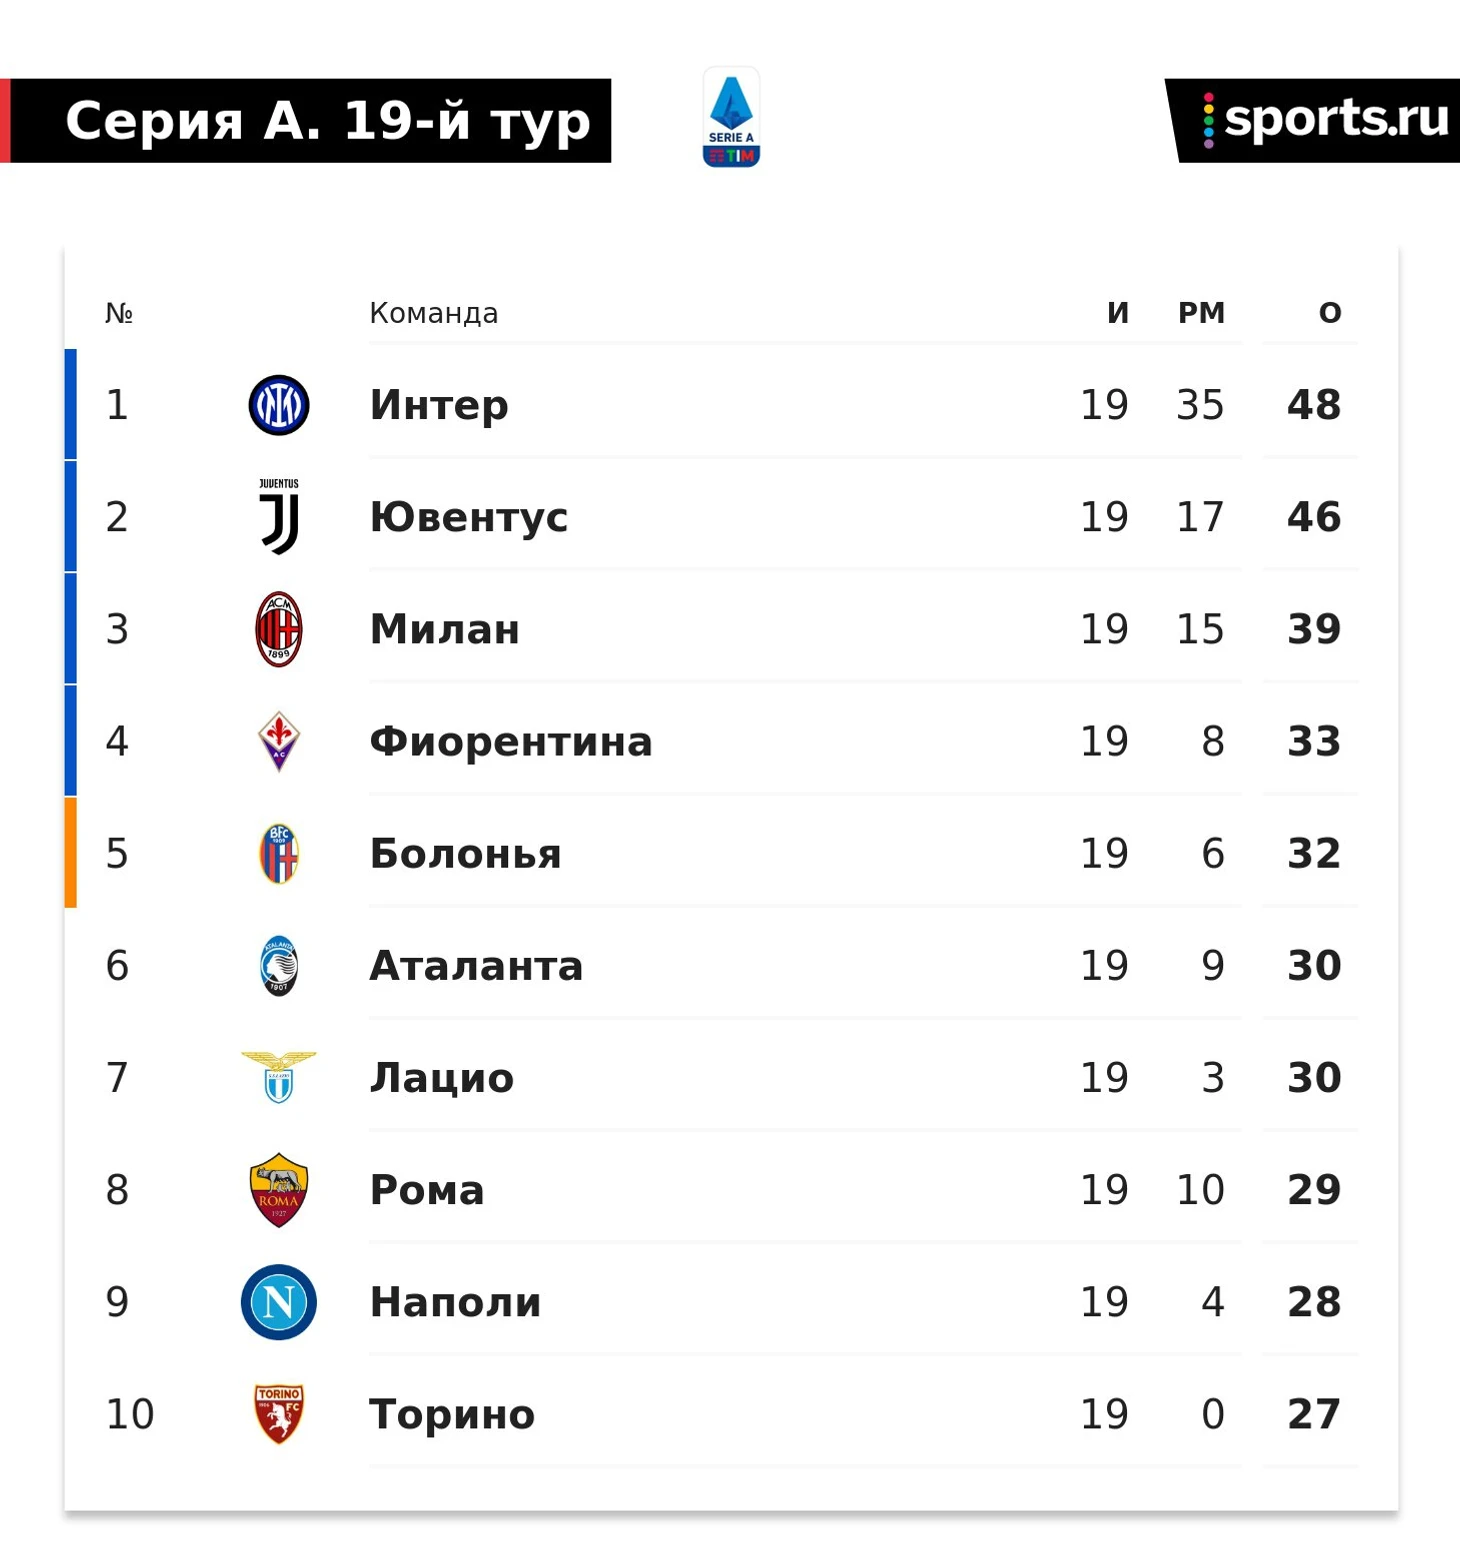Click Inter's 48 points value
1460x1558 pixels.
coord(1314,405)
